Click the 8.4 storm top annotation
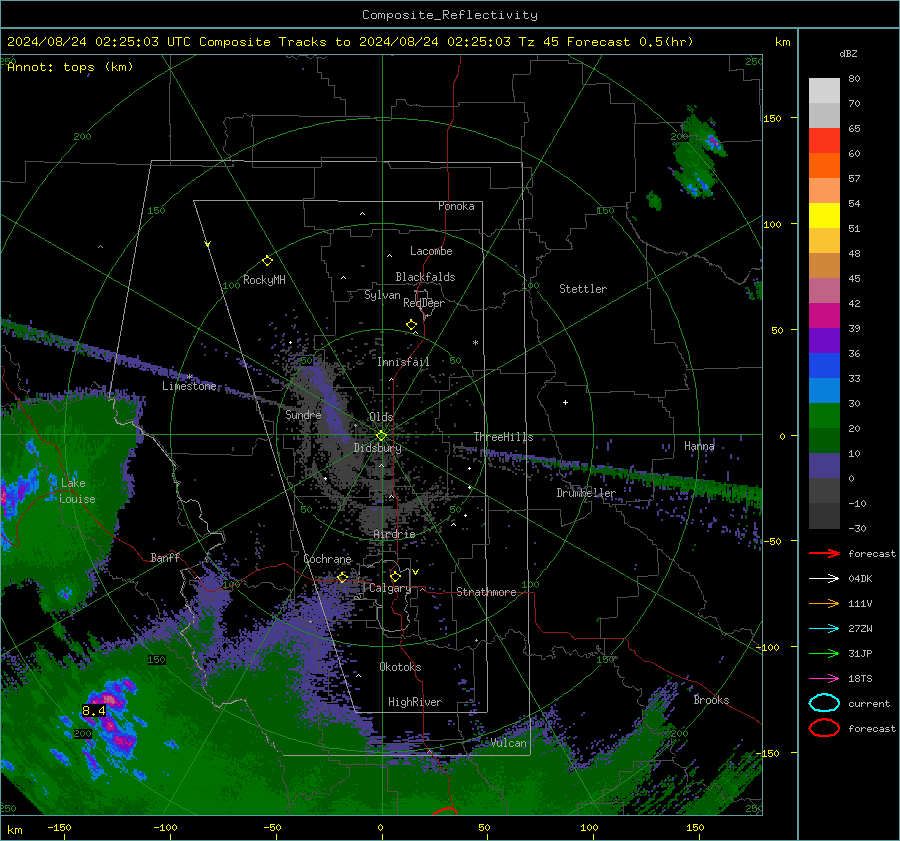This screenshot has height=841, width=900. coord(94,711)
